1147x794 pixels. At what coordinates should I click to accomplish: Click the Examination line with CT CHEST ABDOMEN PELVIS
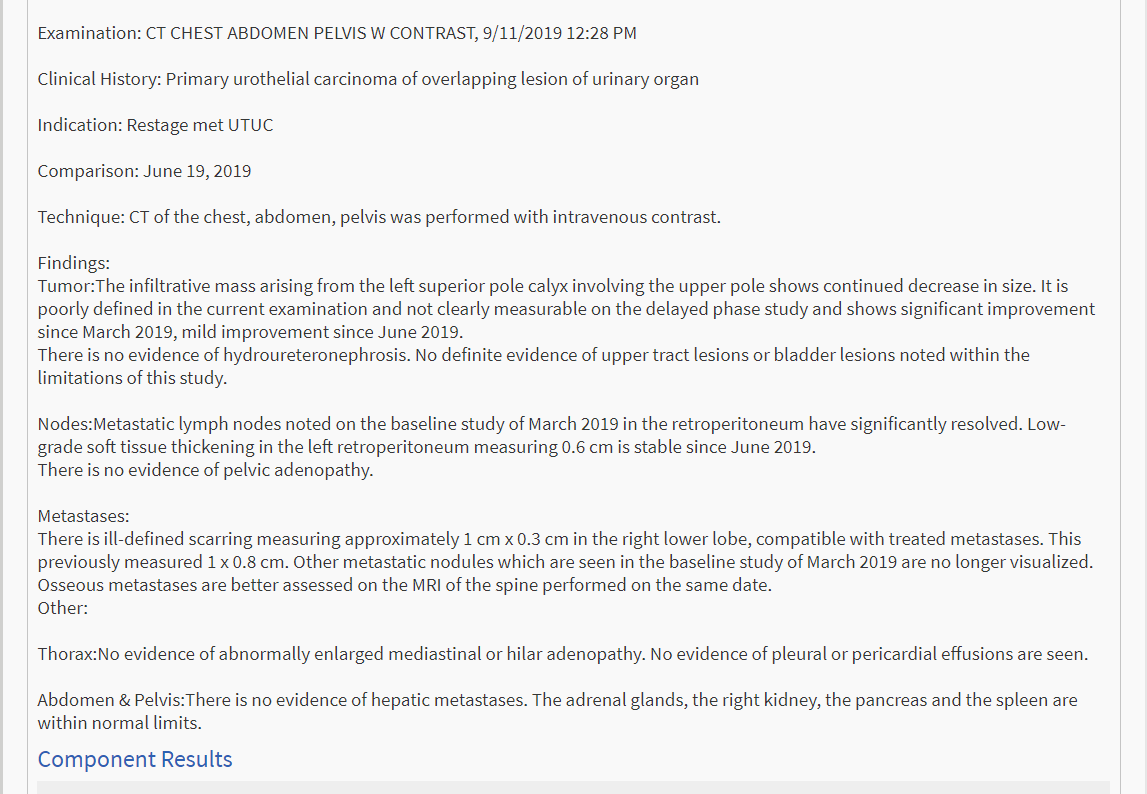337,33
